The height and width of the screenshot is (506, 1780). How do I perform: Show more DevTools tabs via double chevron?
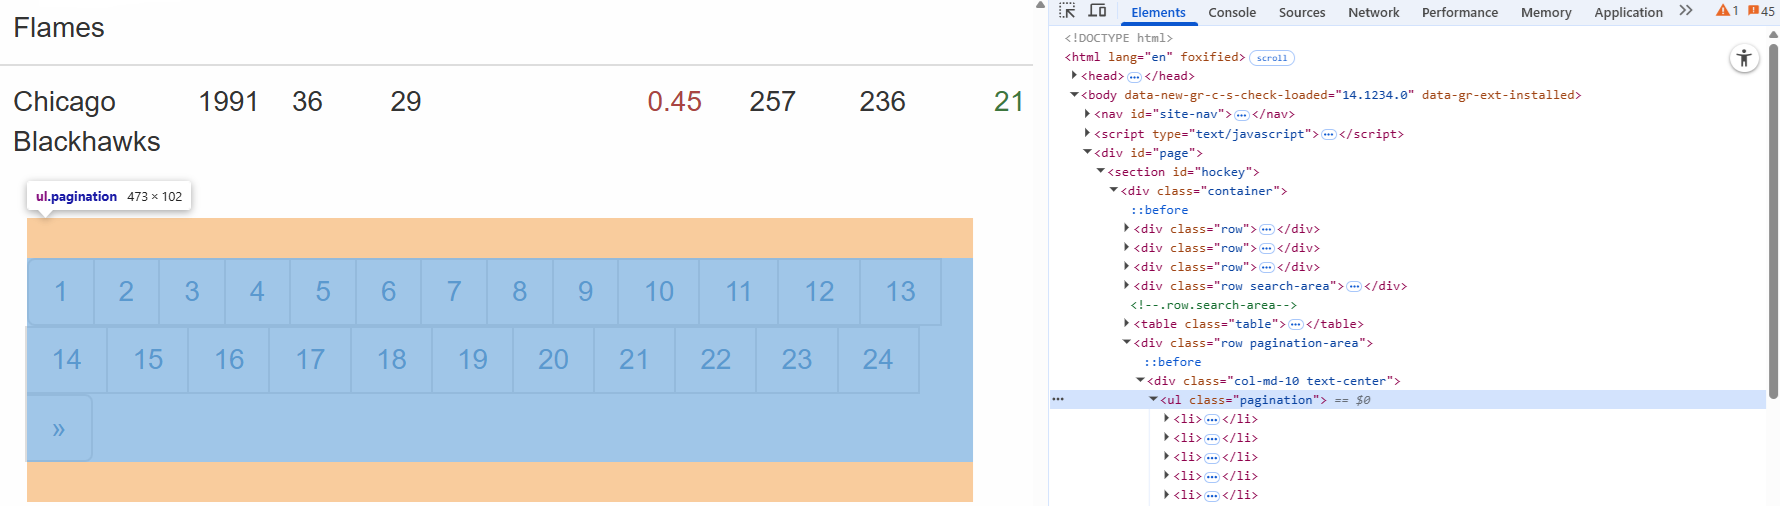coord(1686,11)
